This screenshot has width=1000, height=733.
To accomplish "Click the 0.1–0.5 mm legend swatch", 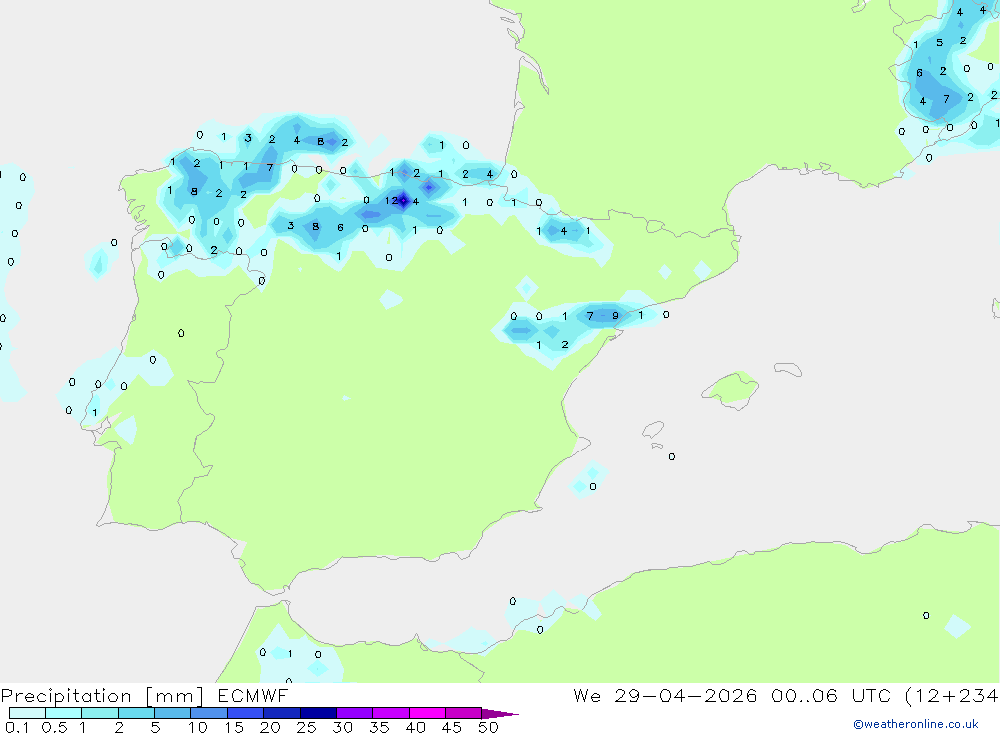I will tap(27, 713).
